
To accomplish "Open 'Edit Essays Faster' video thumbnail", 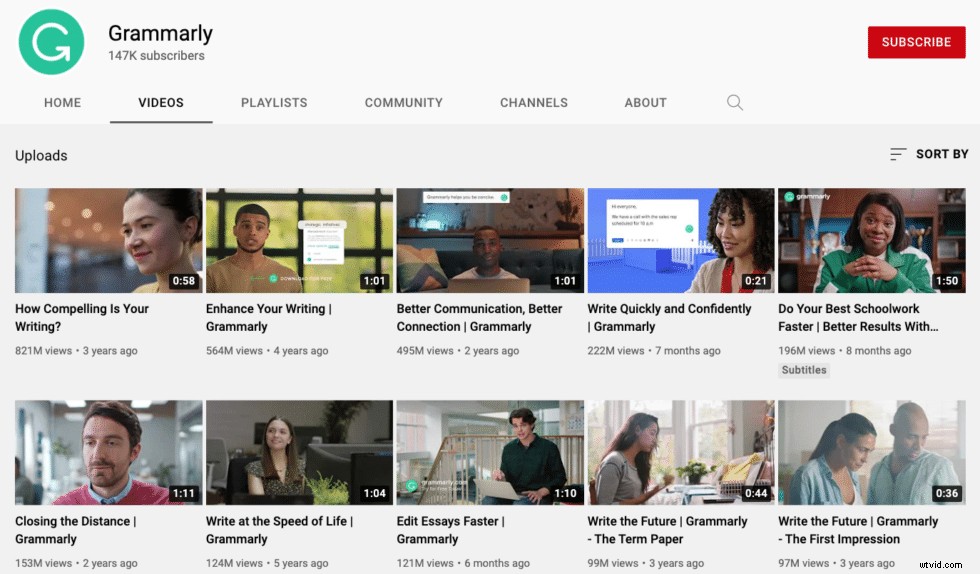I will point(490,453).
